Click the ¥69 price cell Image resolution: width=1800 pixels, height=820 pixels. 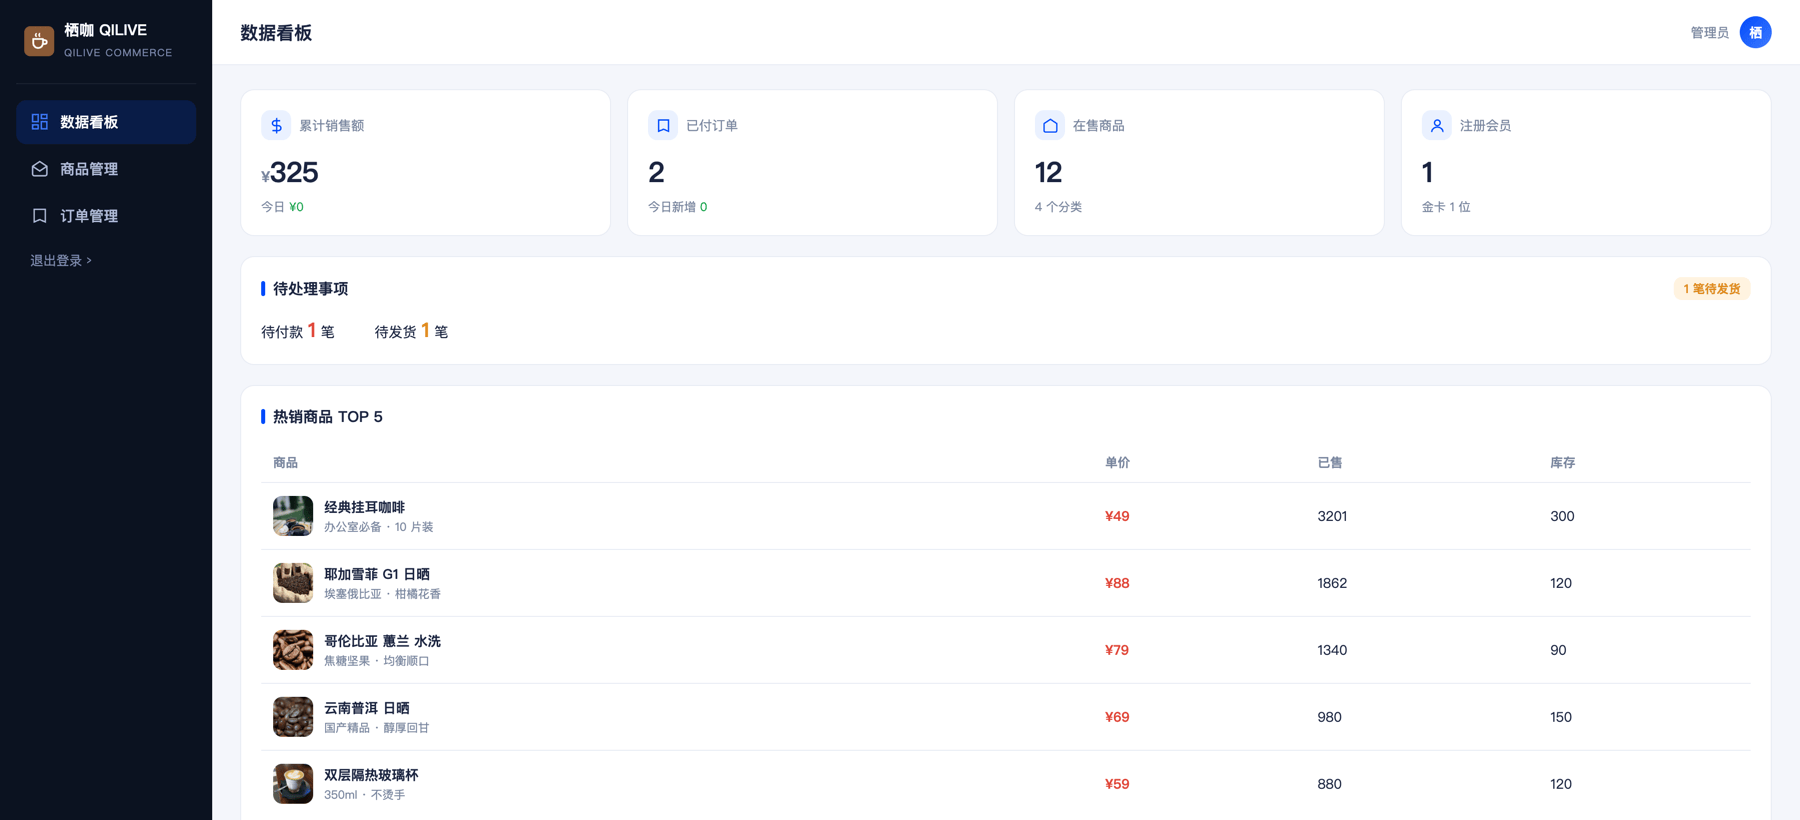(x=1117, y=717)
